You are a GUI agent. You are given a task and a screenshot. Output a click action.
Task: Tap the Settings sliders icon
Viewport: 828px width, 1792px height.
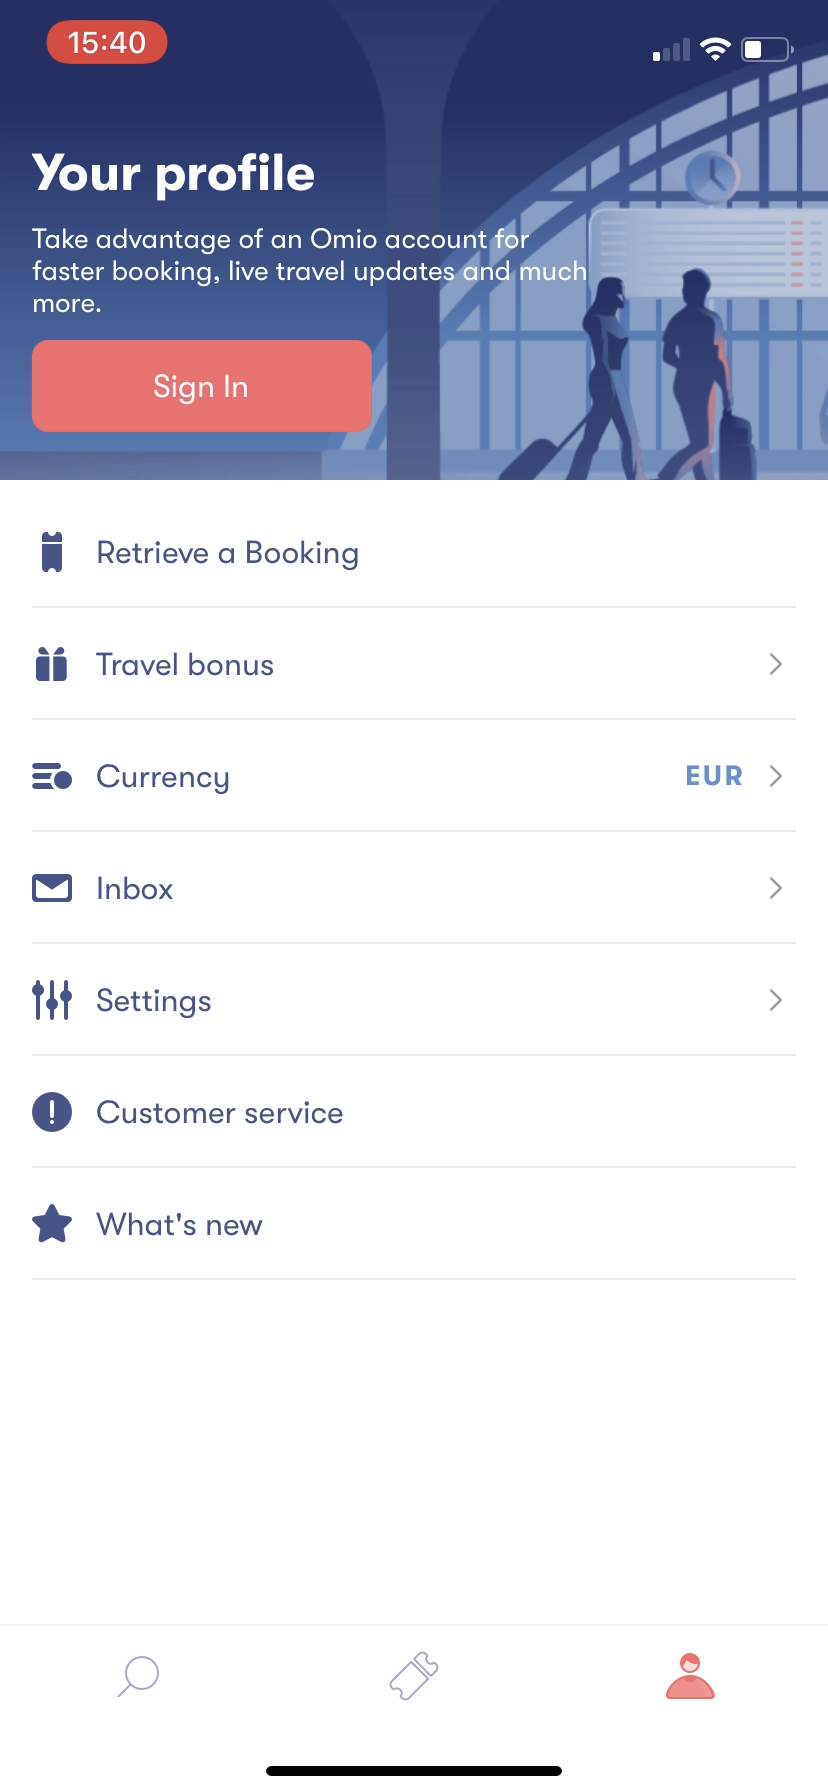tap(52, 1000)
